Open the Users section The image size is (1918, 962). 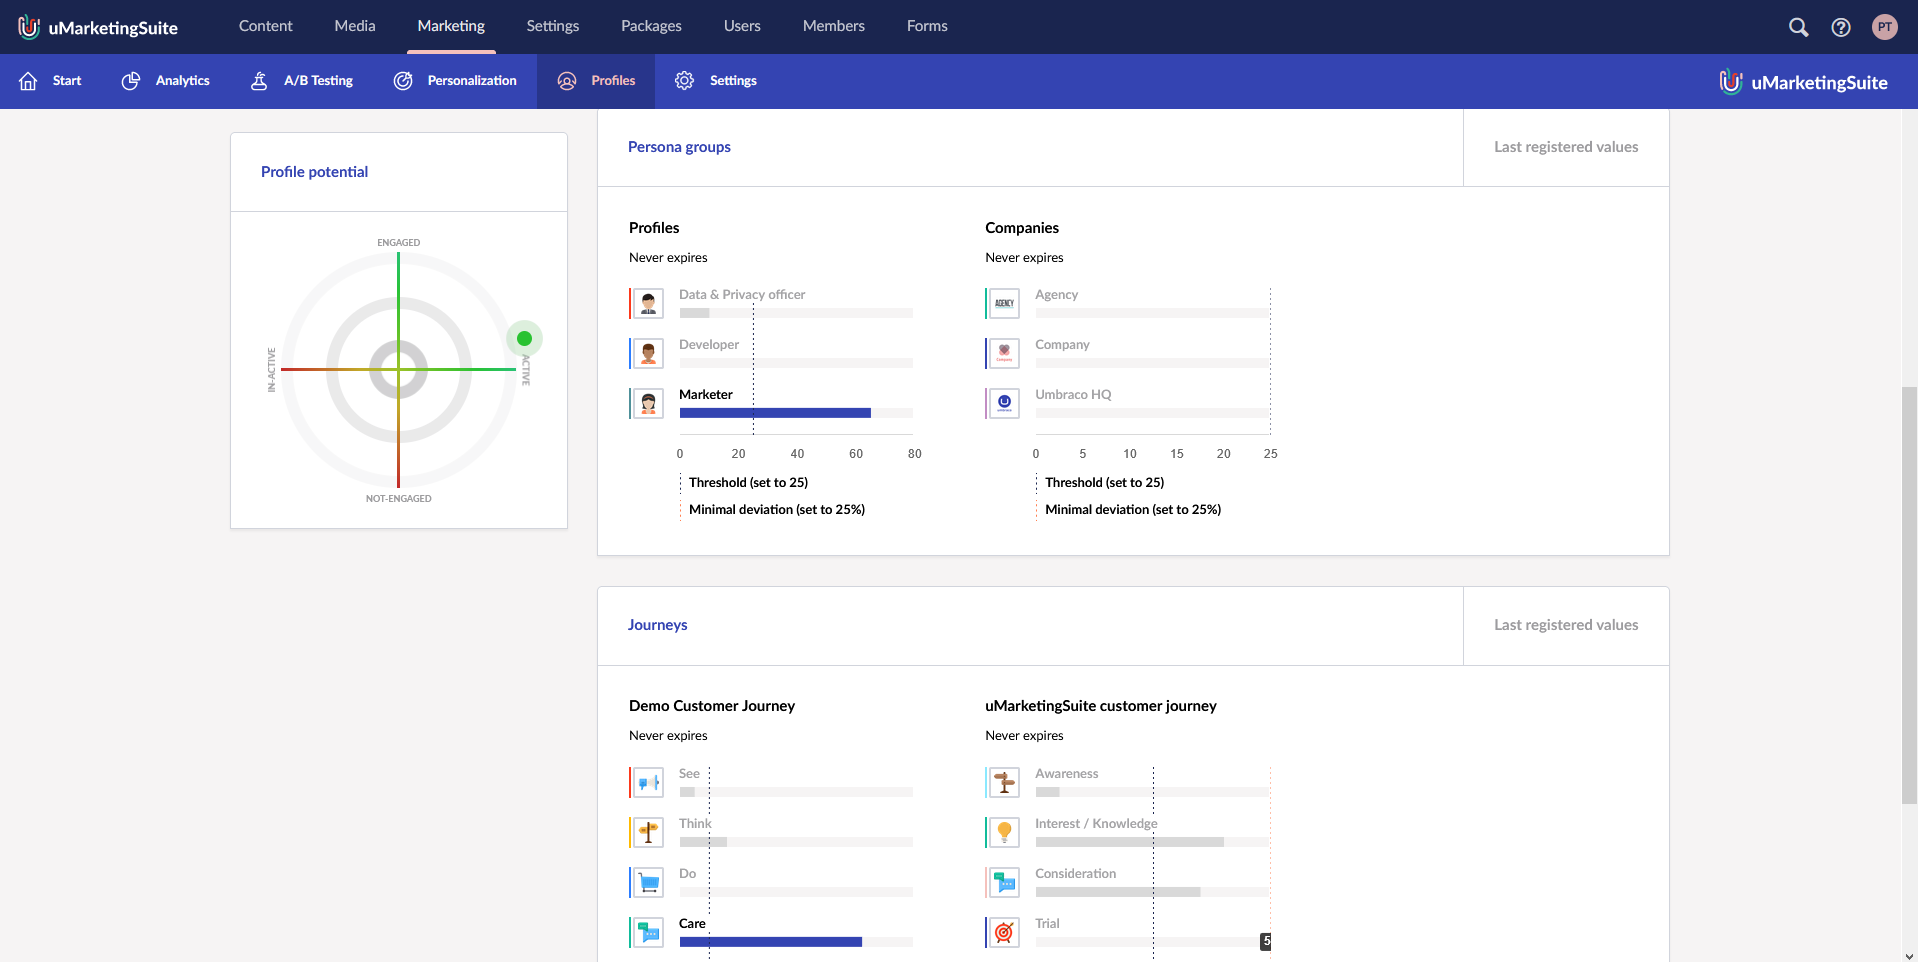(x=742, y=26)
